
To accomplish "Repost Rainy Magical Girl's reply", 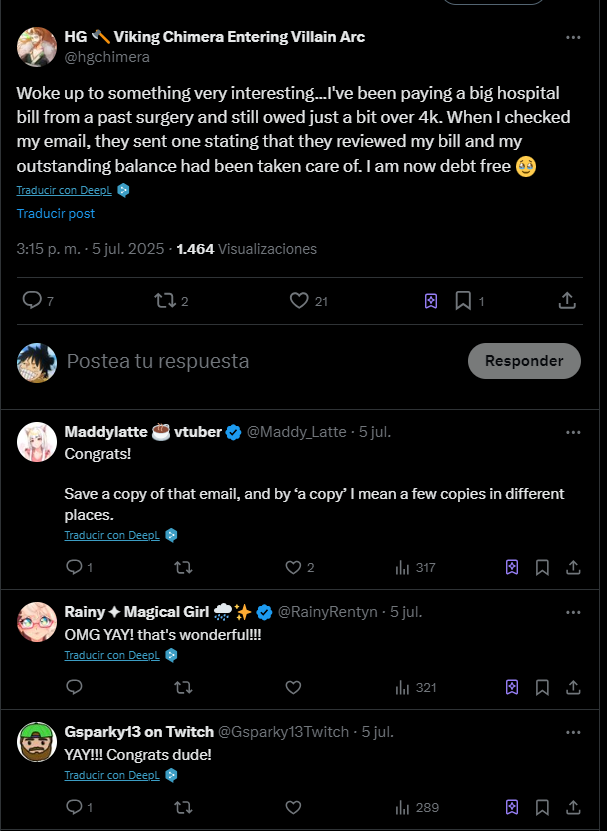I will (x=183, y=687).
